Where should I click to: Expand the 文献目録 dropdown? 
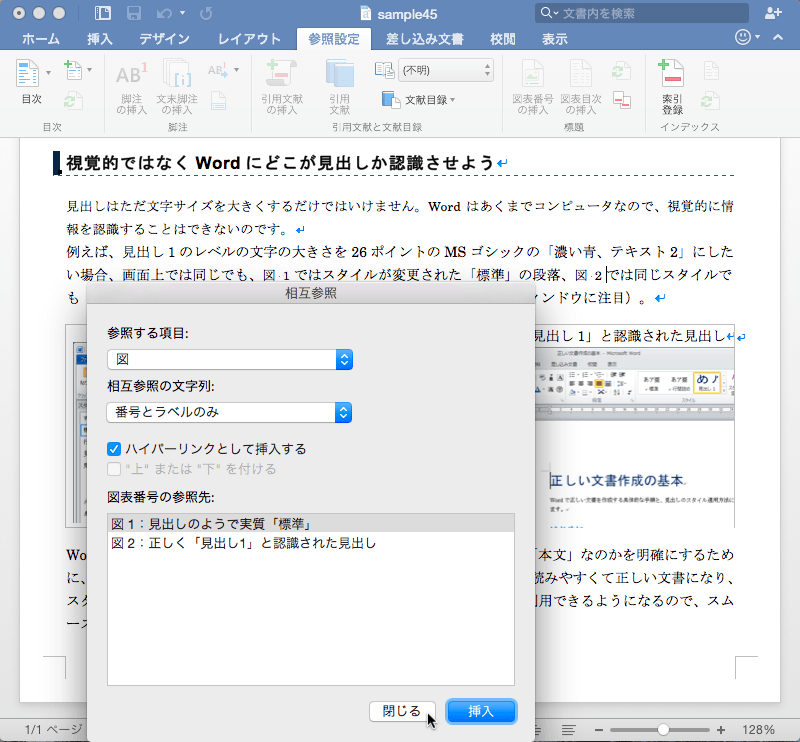(x=453, y=100)
